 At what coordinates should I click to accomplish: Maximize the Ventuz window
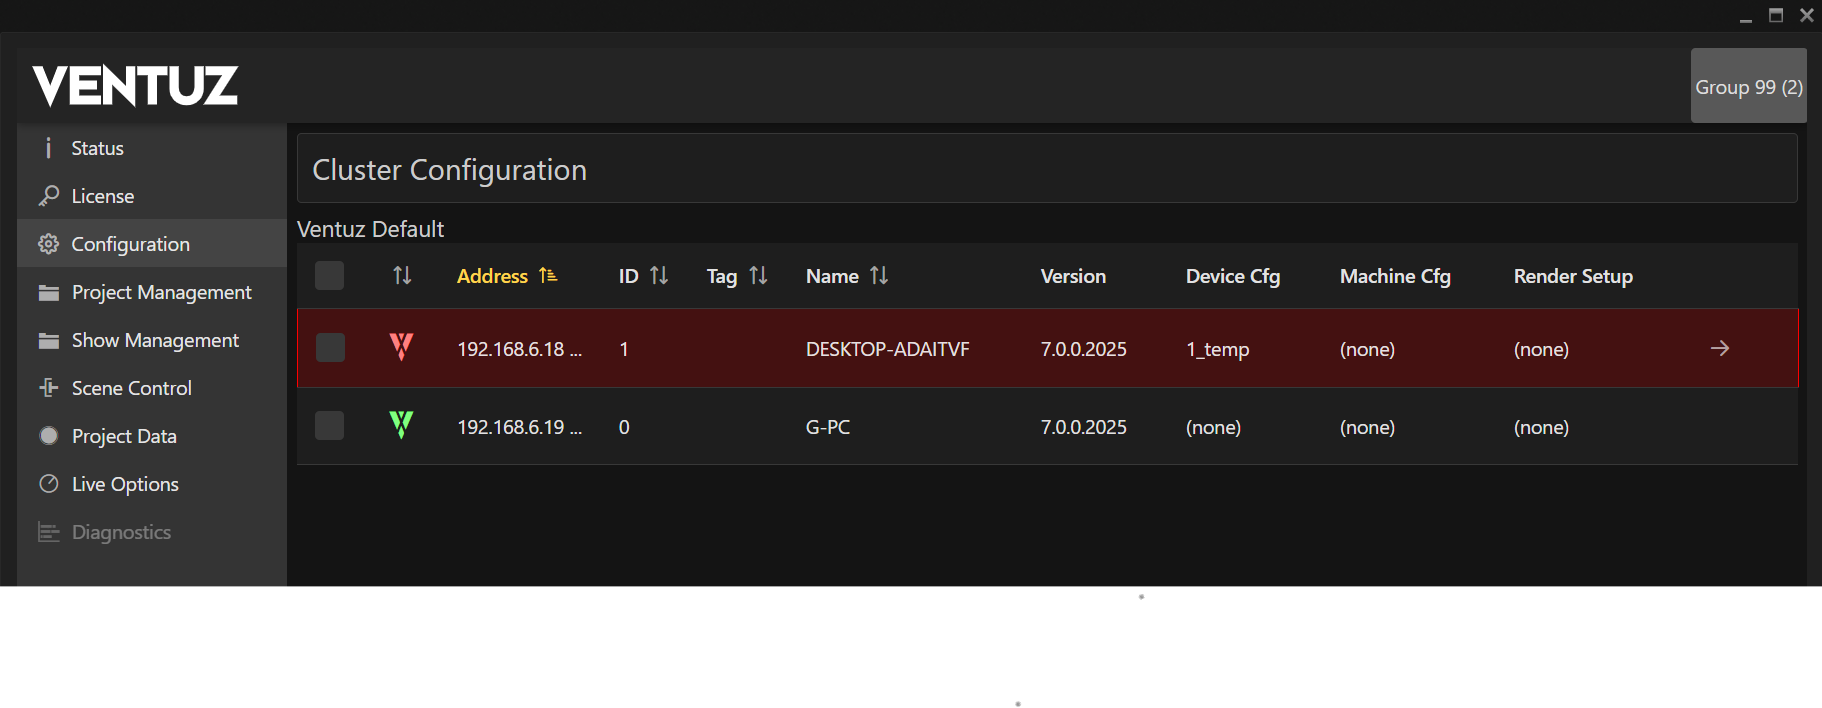[1776, 15]
